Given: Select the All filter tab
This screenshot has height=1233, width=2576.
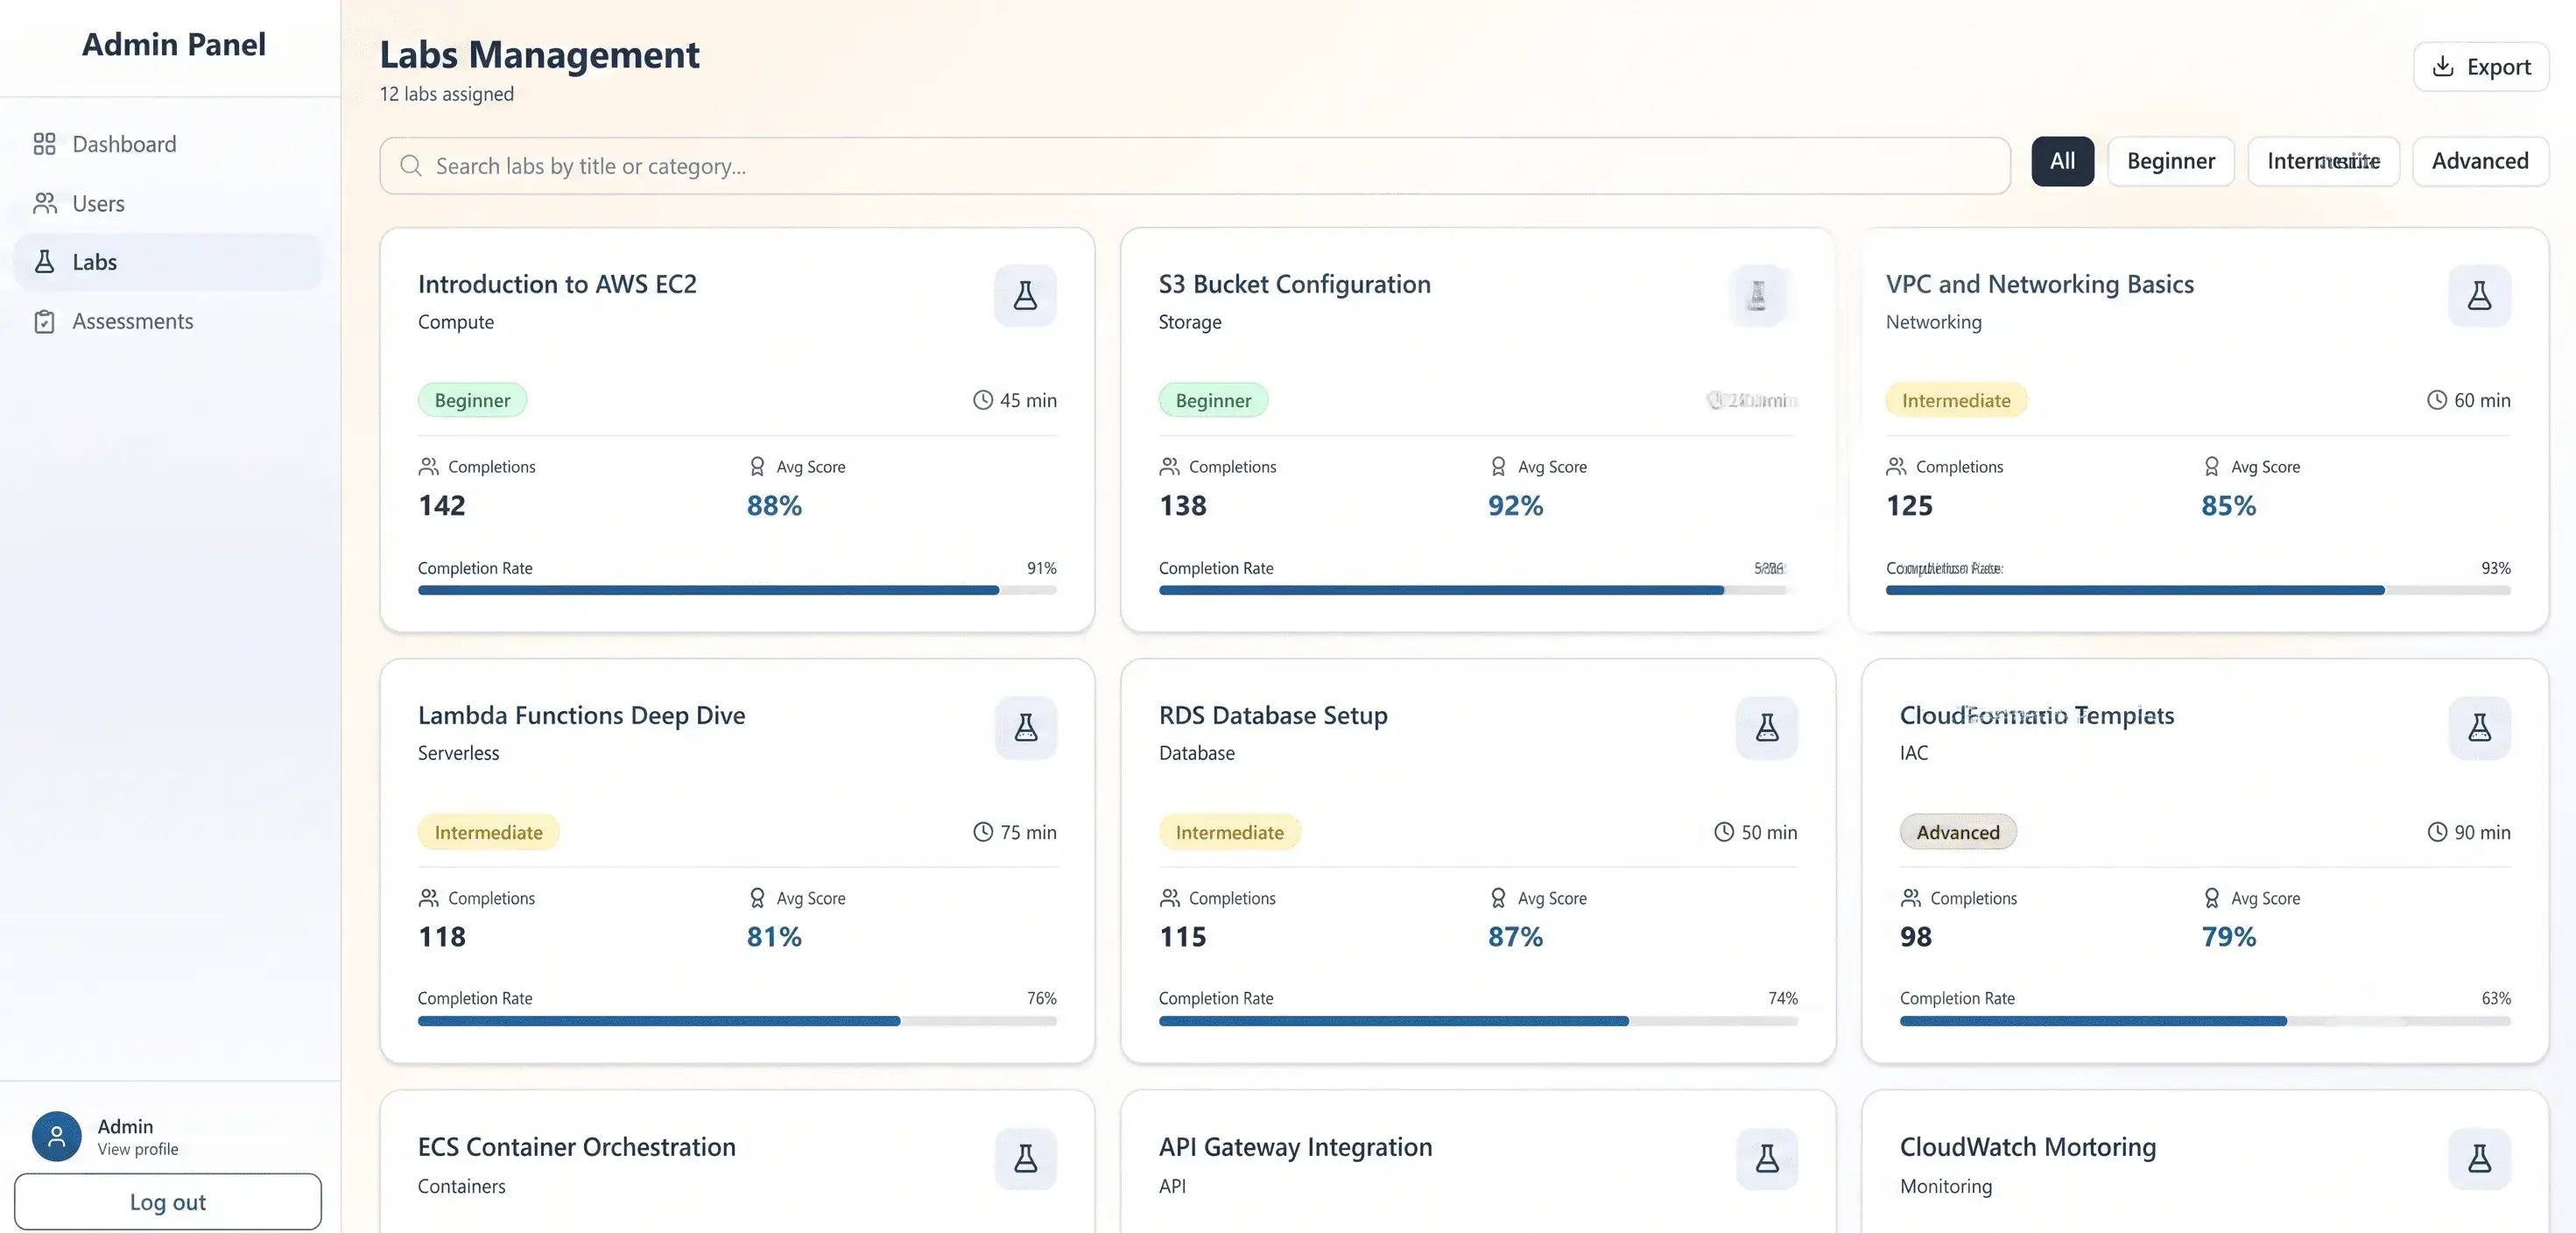Looking at the screenshot, I should click(x=2062, y=161).
